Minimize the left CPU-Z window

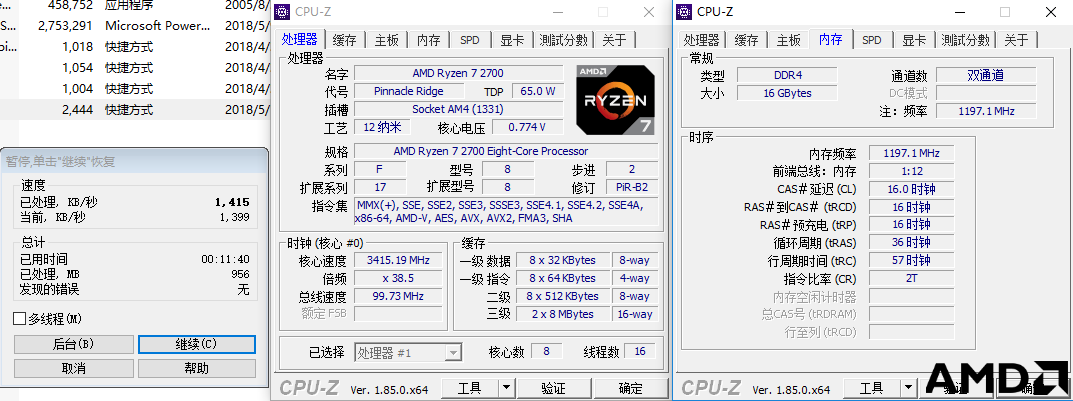point(560,12)
